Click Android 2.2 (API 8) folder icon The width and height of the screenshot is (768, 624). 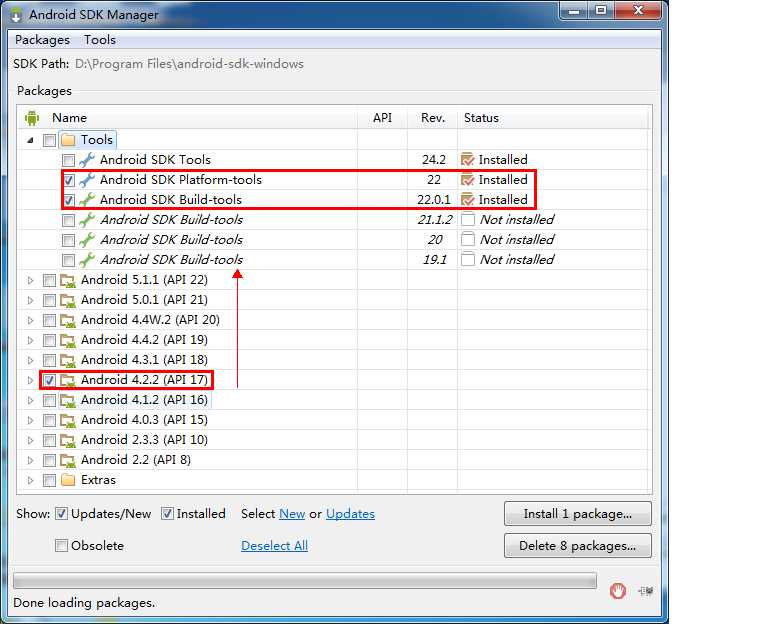click(68, 461)
